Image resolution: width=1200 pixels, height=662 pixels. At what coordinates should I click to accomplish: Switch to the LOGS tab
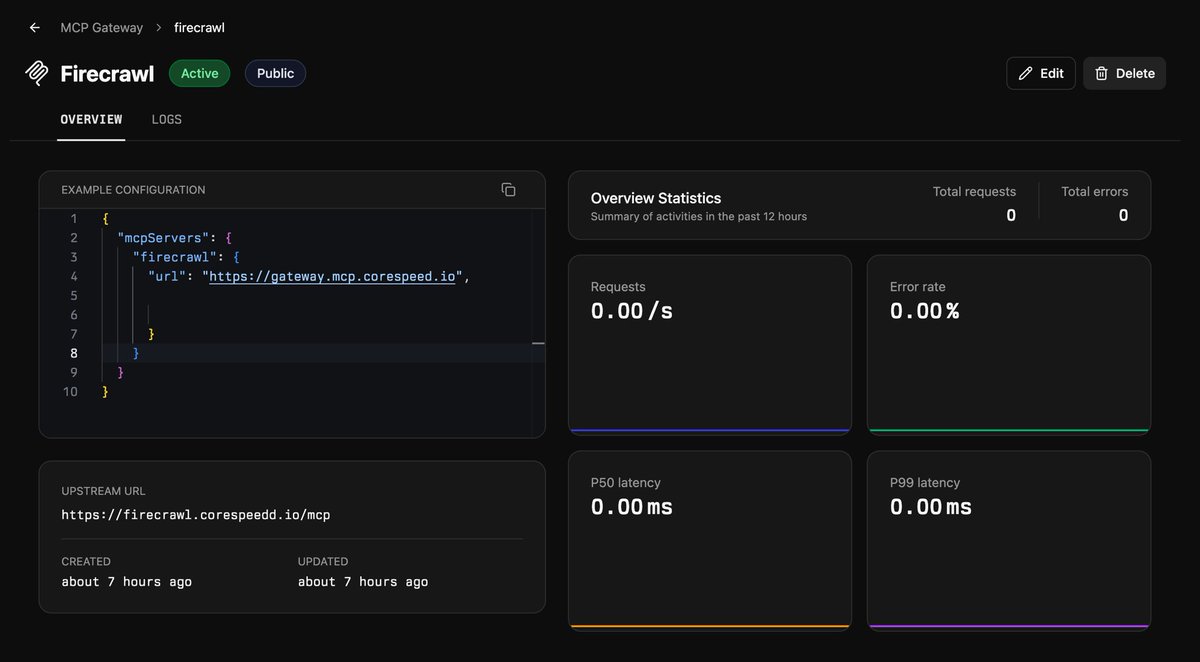167,119
